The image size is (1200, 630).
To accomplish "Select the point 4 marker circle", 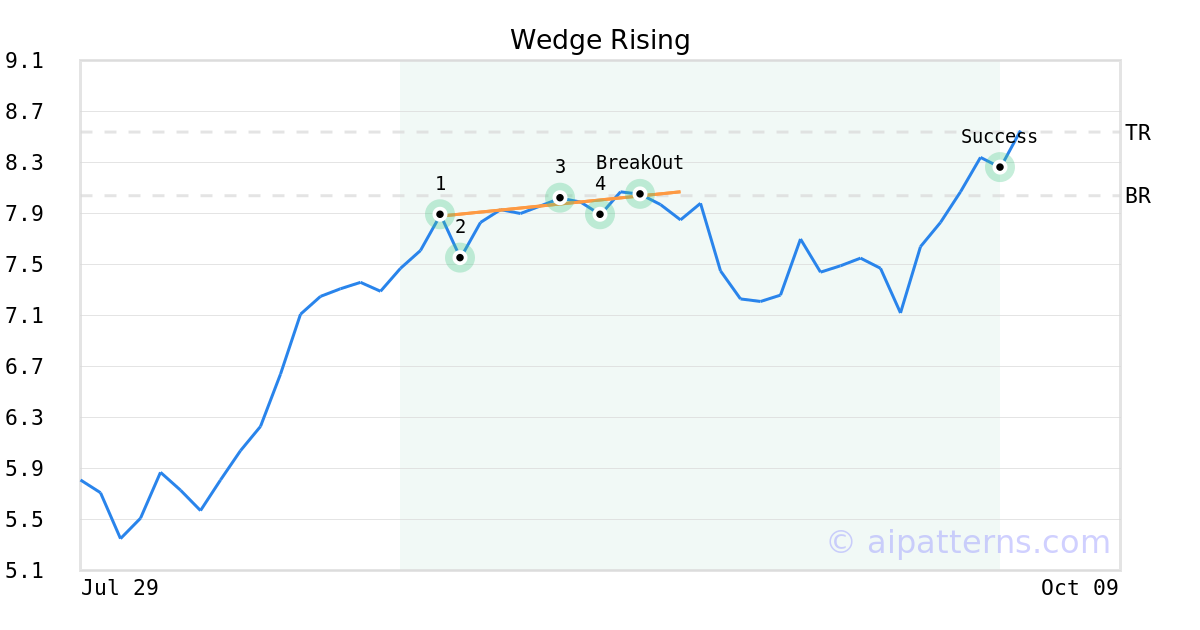I will tap(600, 214).
